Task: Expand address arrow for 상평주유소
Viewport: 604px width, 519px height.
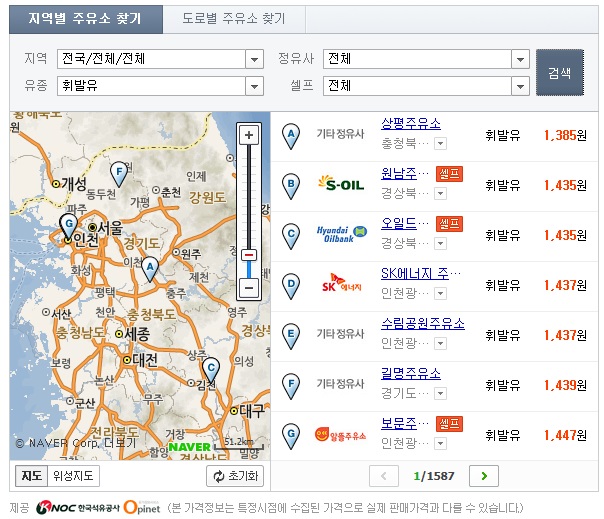Action: click(440, 144)
